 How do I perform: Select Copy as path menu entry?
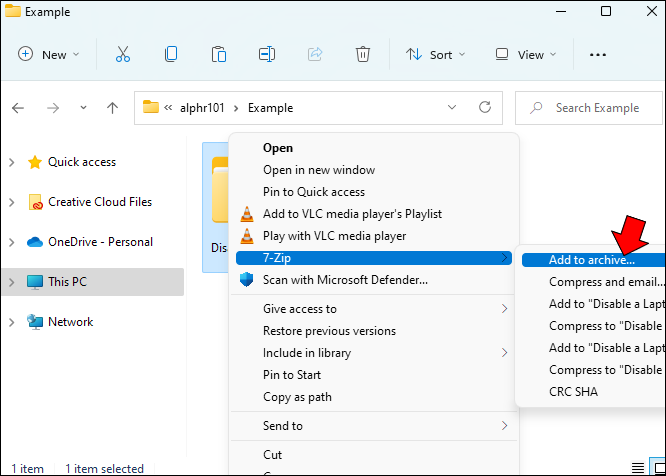coord(297,397)
